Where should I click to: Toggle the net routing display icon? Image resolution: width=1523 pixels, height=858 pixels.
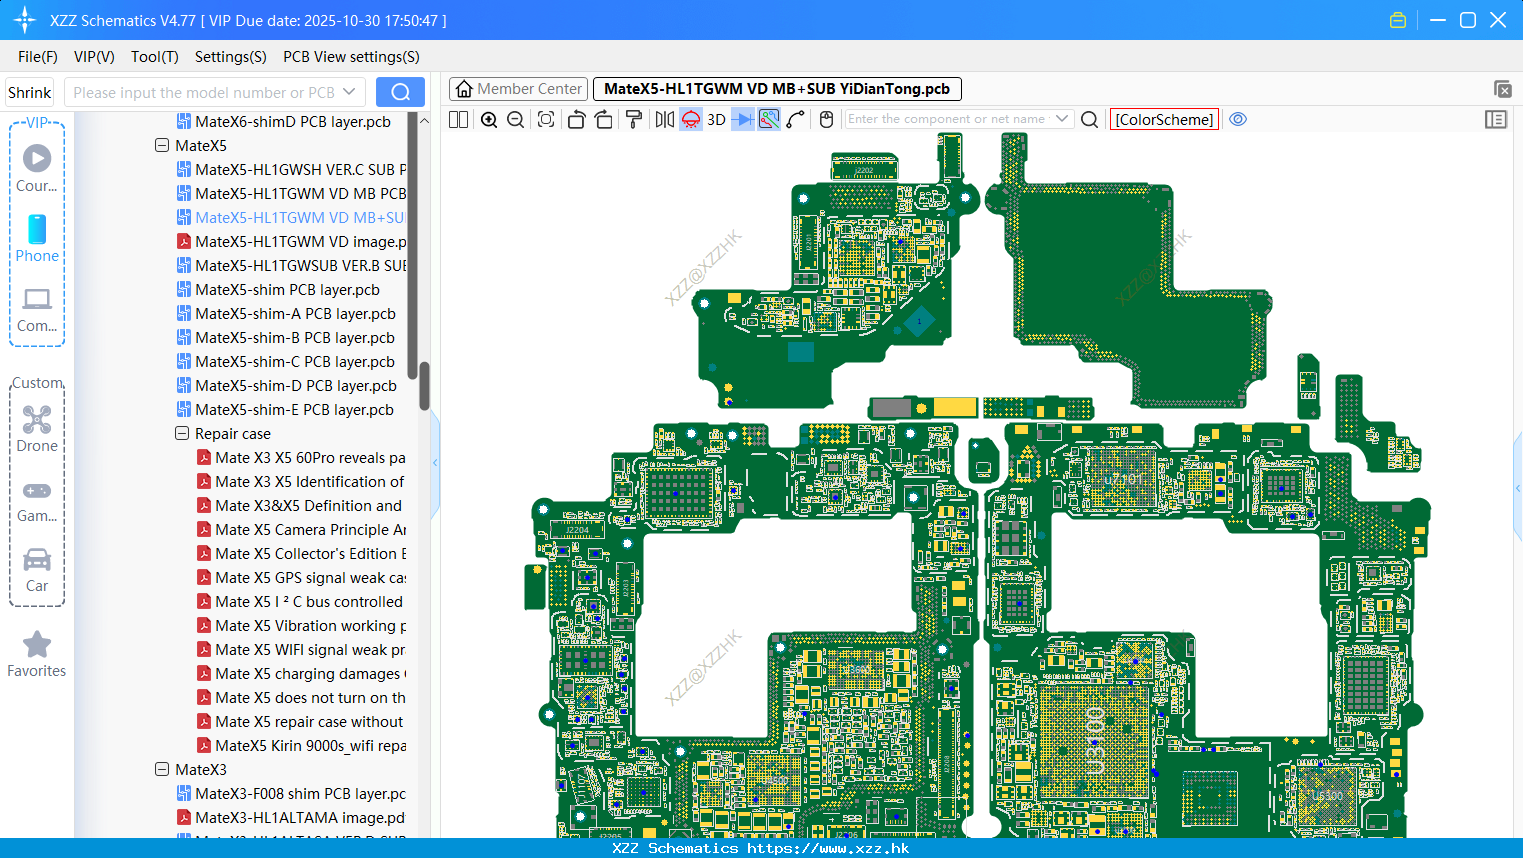pos(769,119)
